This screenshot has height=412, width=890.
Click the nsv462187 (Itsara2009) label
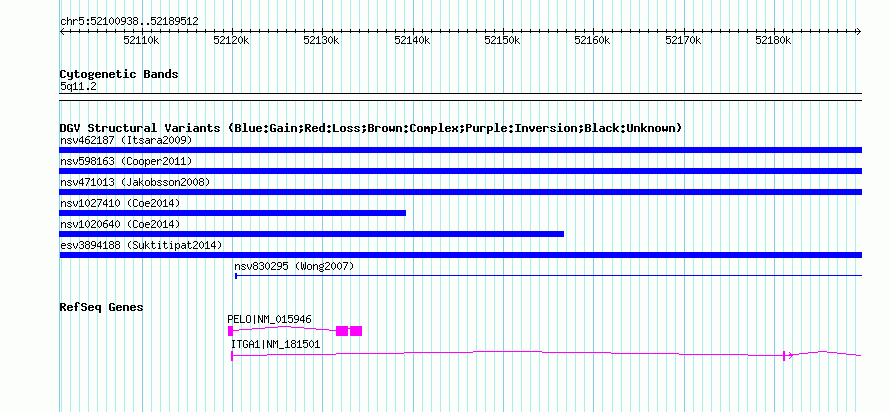pos(126,140)
